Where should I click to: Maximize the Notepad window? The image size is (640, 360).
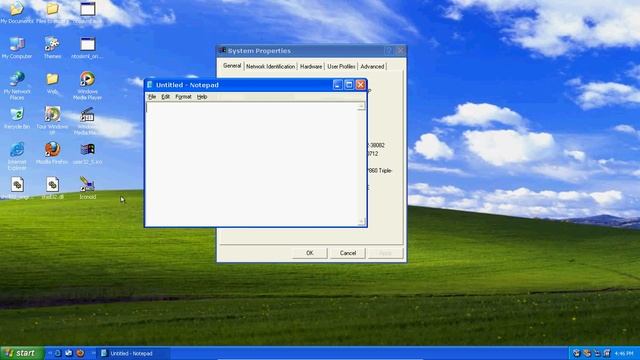click(x=349, y=84)
